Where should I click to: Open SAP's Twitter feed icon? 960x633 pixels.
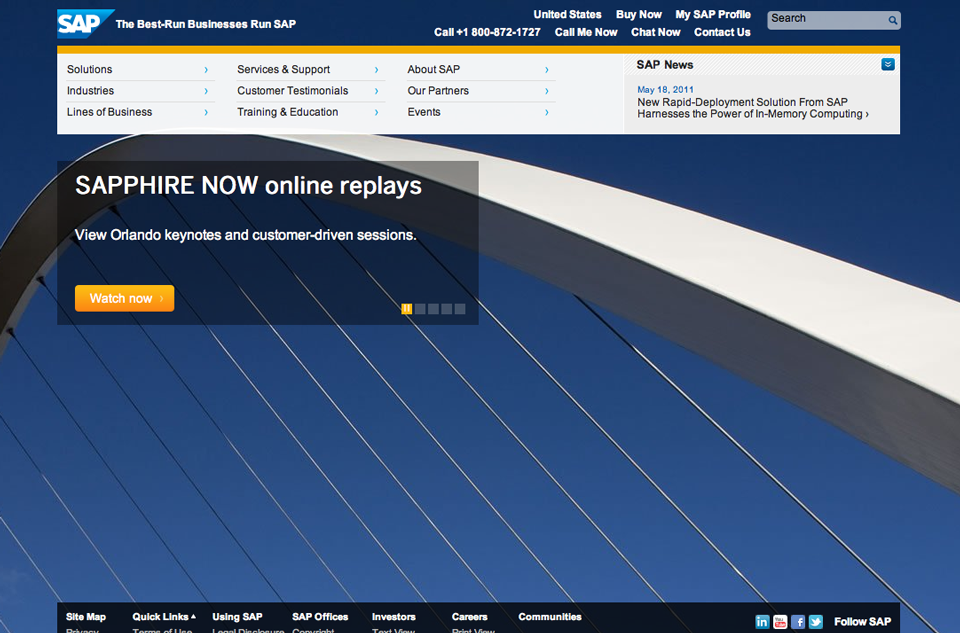(816, 622)
